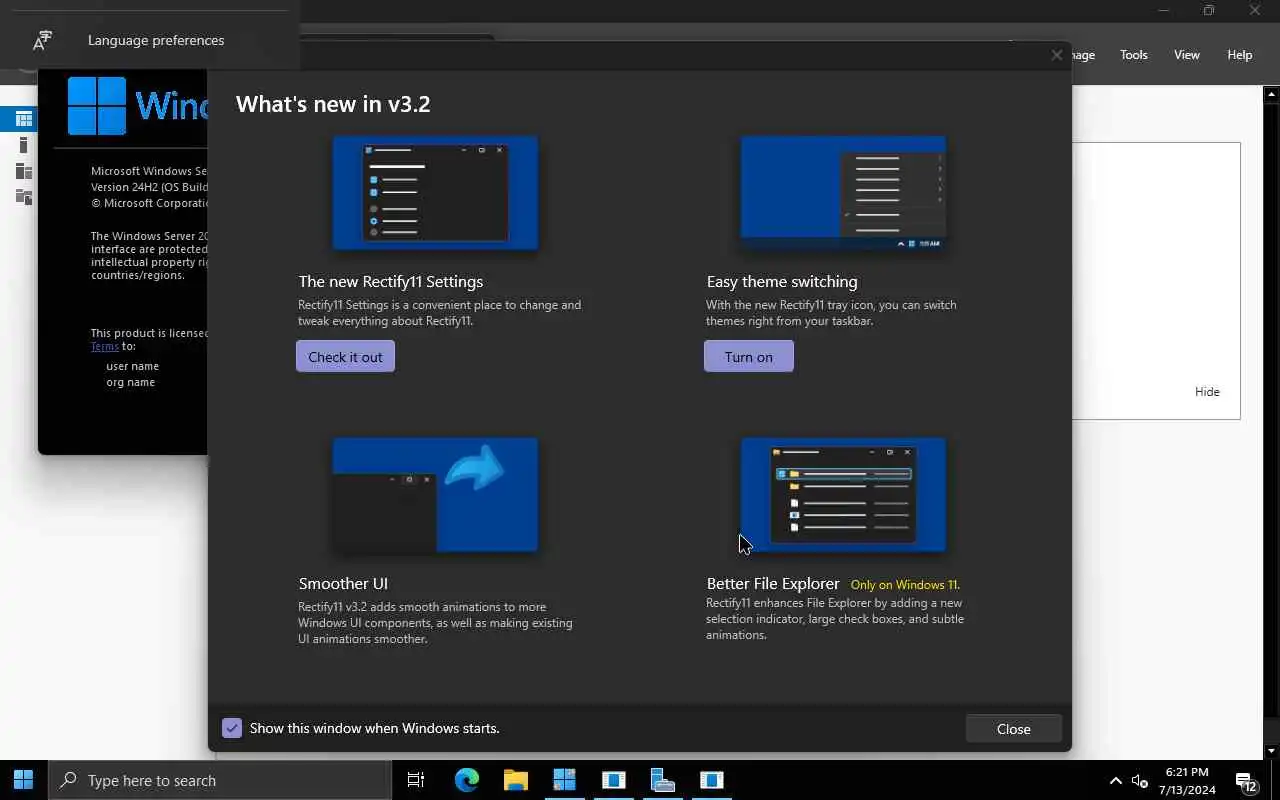Dismiss What's new dialog with top X

(1056, 55)
